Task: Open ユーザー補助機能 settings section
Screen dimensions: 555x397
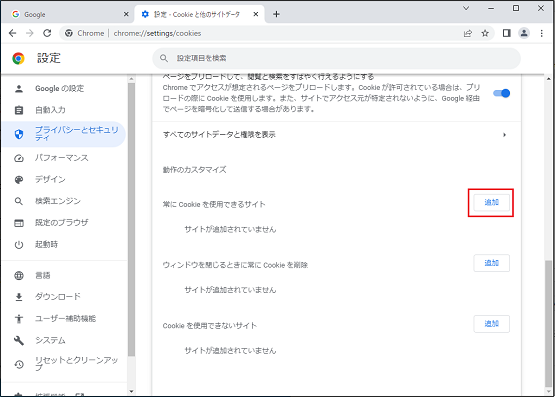Action: pos(64,318)
